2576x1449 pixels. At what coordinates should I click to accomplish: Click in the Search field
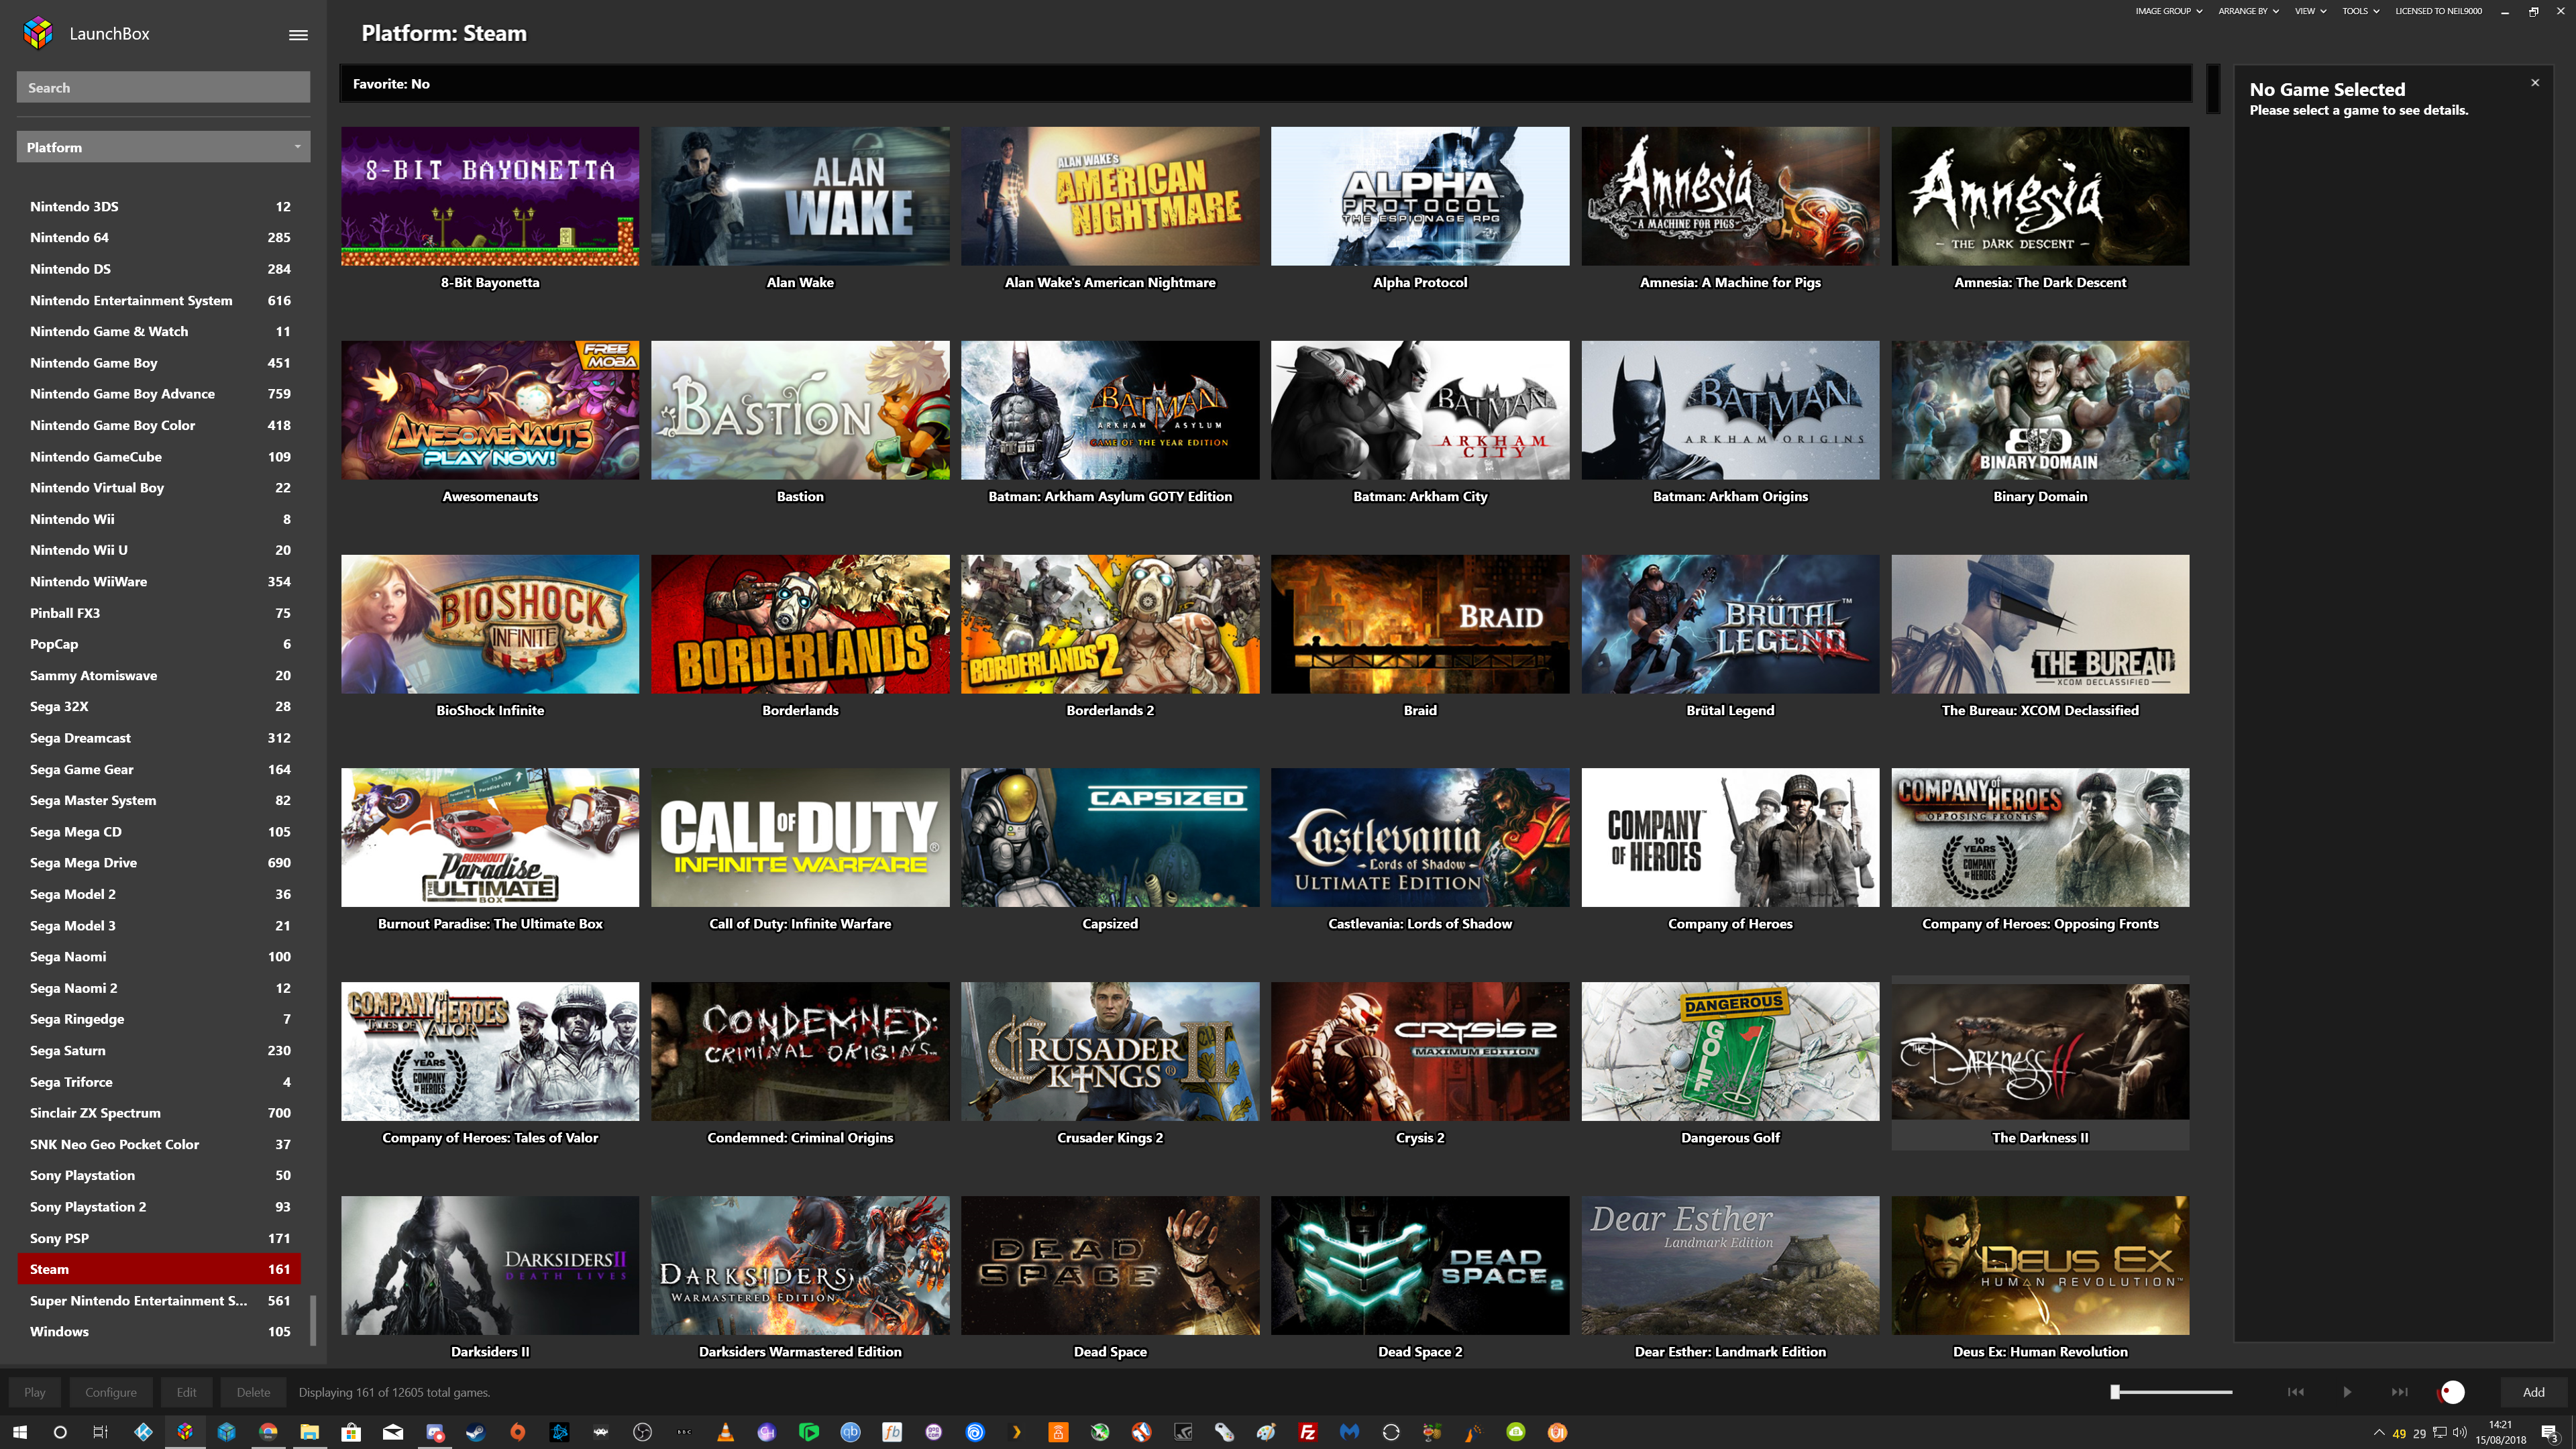click(163, 87)
